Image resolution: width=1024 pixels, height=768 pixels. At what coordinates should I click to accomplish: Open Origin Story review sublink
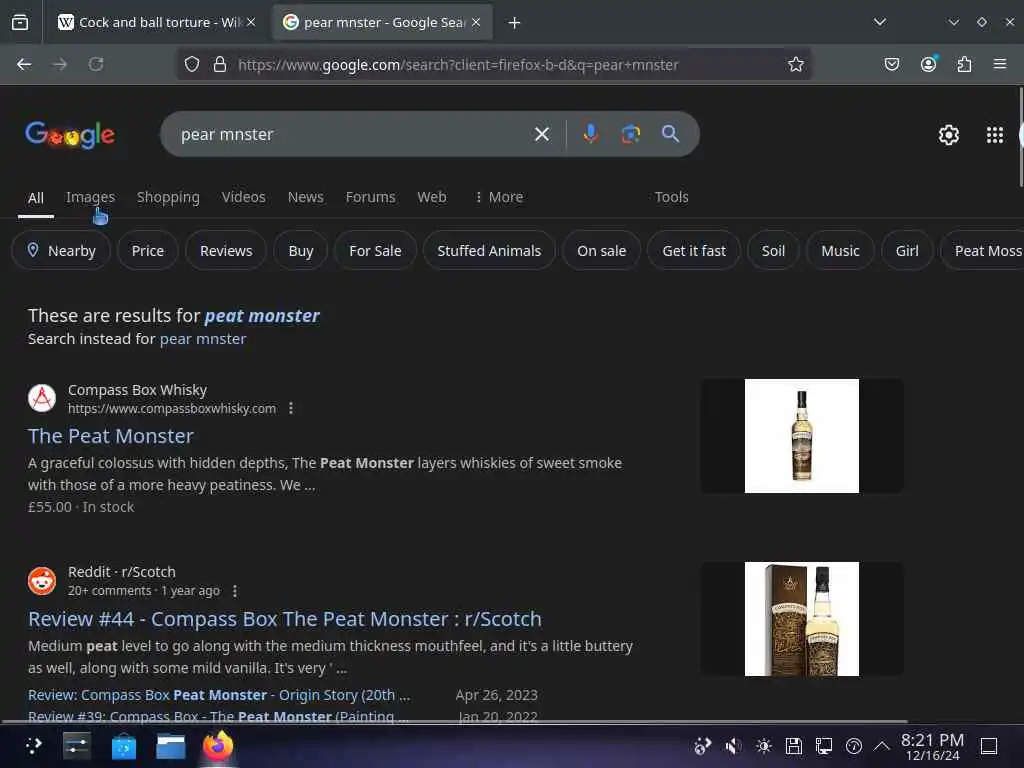pos(219,695)
